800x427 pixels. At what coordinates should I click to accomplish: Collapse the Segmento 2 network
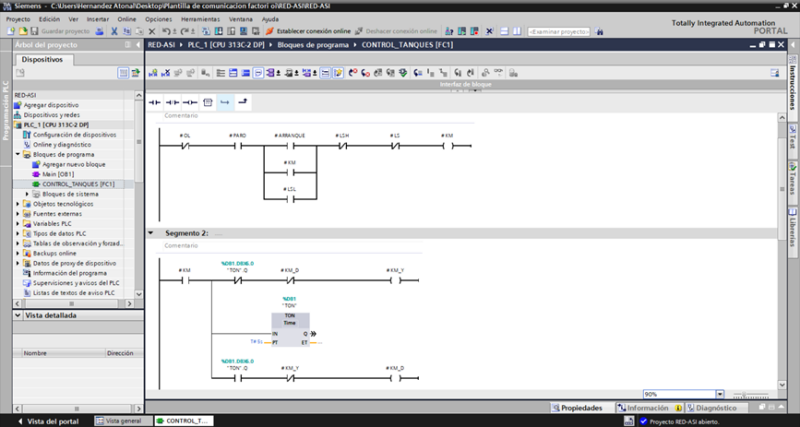pyautogui.click(x=152, y=233)
